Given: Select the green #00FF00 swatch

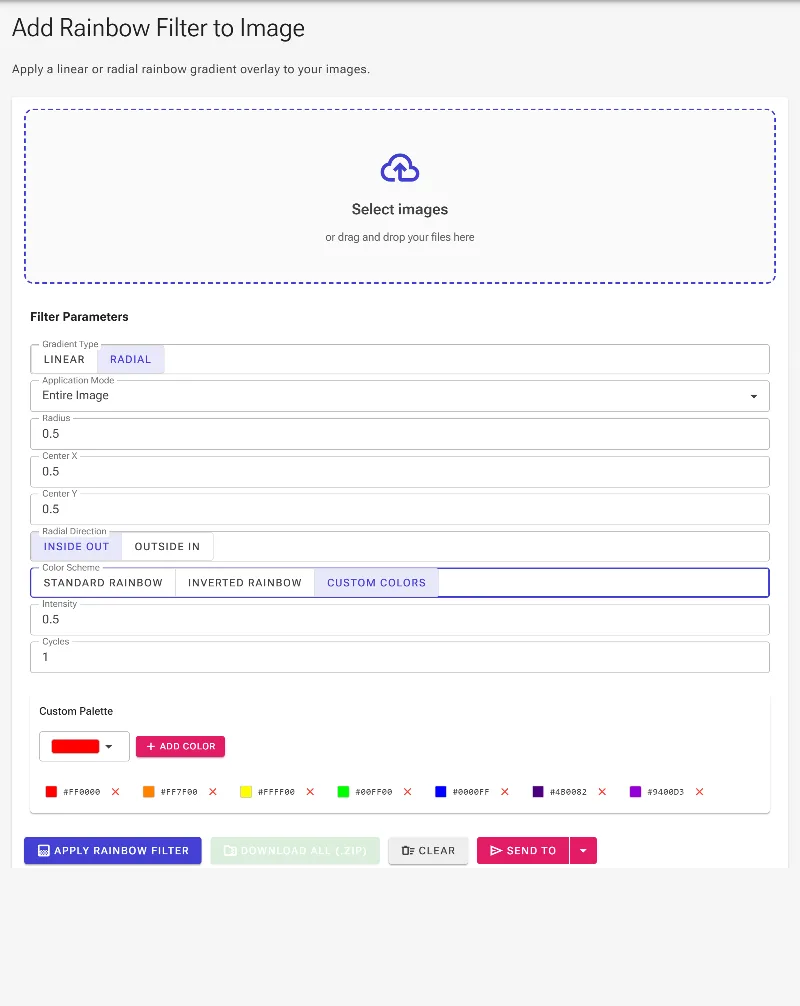Looking at the screenshot, I should pyautogui.click(x=343, y=792).
